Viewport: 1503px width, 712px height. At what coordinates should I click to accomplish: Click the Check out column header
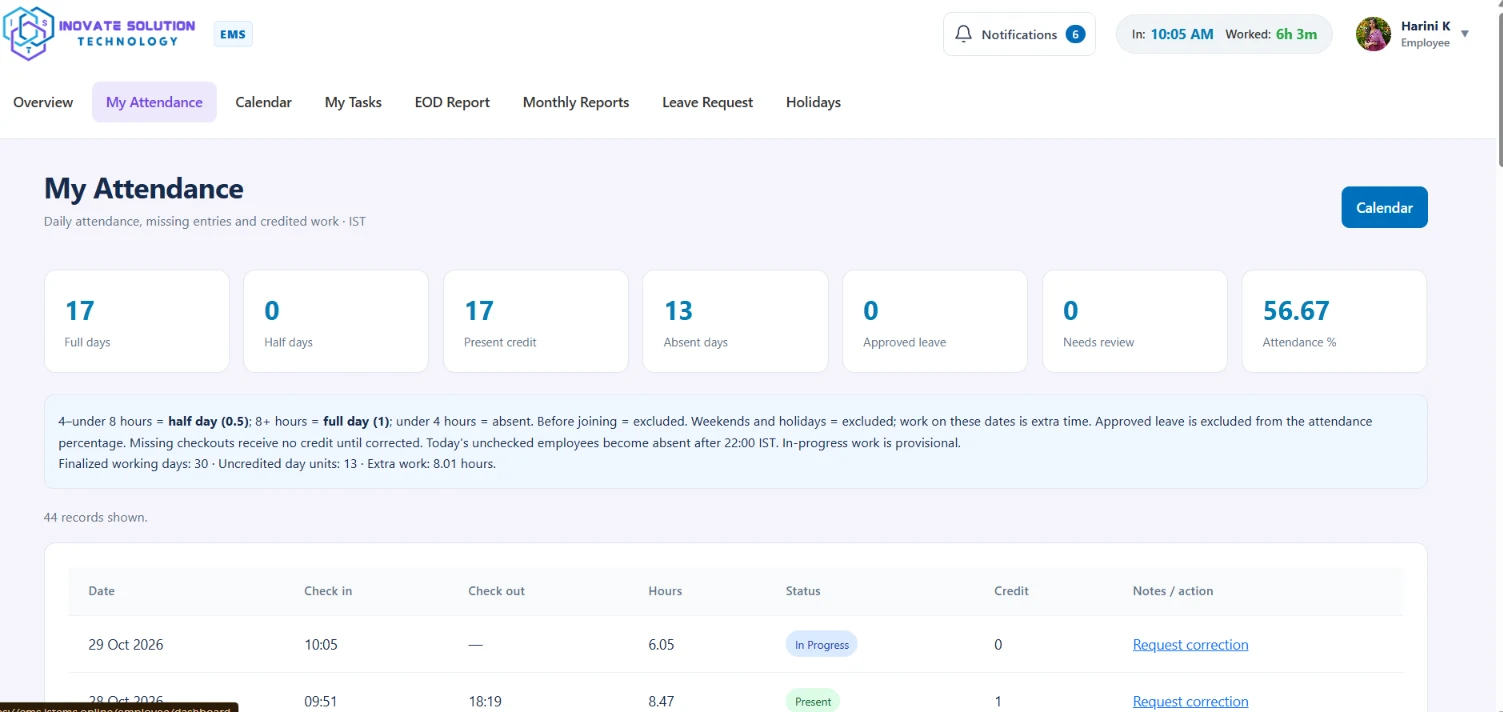[496, 591]
